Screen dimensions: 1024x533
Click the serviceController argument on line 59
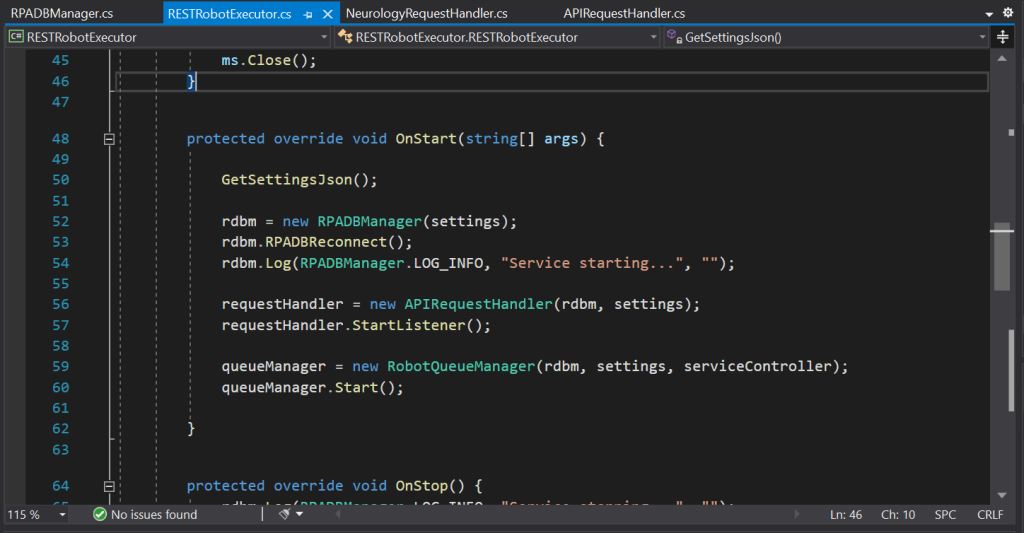pyautogui.click(x=758, y=366)
